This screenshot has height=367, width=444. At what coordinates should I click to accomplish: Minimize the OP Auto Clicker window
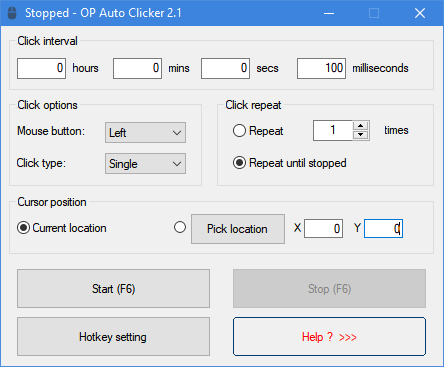point(329,13)
